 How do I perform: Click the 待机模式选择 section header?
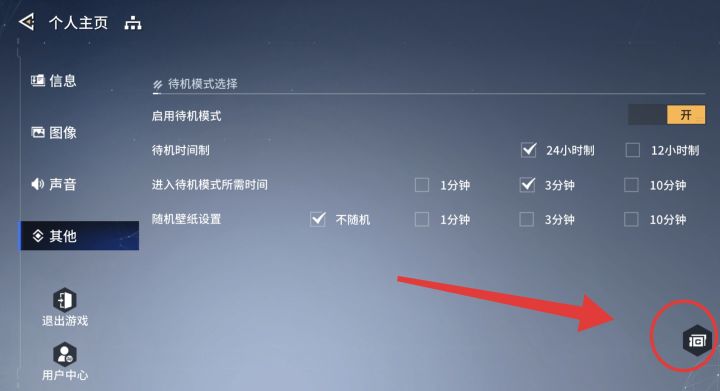pyautogui.click(x=202, y=84)
